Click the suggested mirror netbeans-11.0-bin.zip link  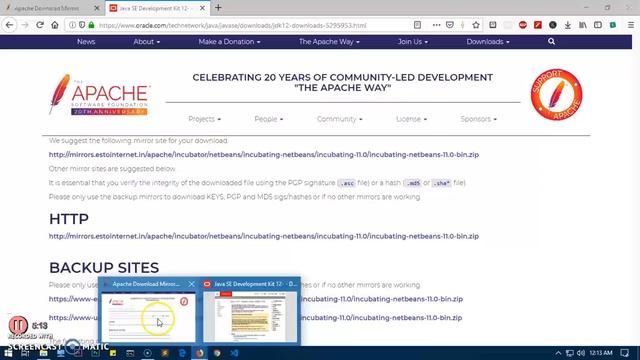(x=264, y=155)
